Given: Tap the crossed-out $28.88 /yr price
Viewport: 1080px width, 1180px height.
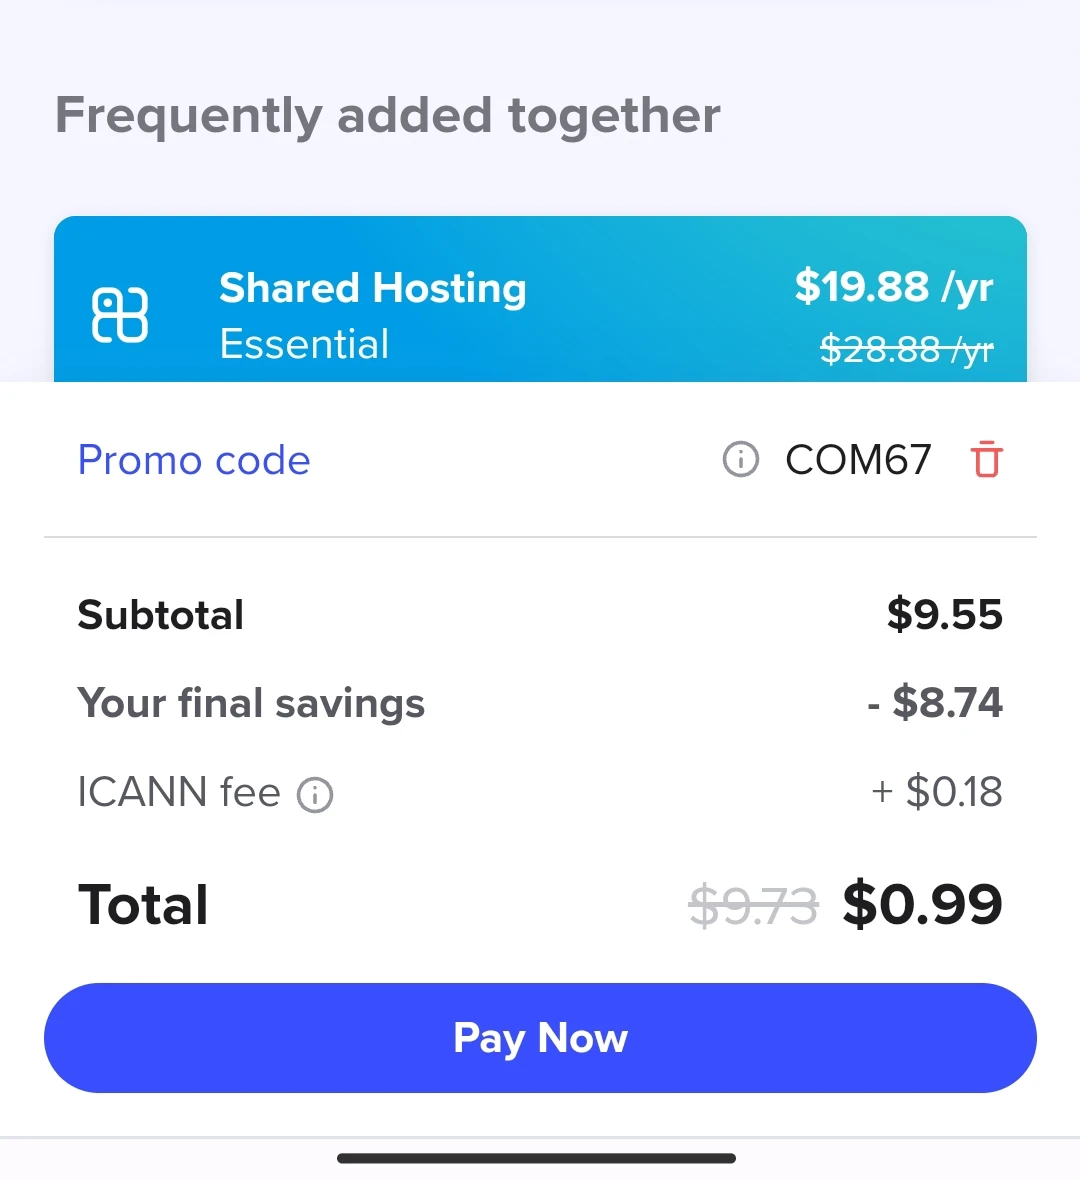Looking at the screenshot, I should [906, 349].
